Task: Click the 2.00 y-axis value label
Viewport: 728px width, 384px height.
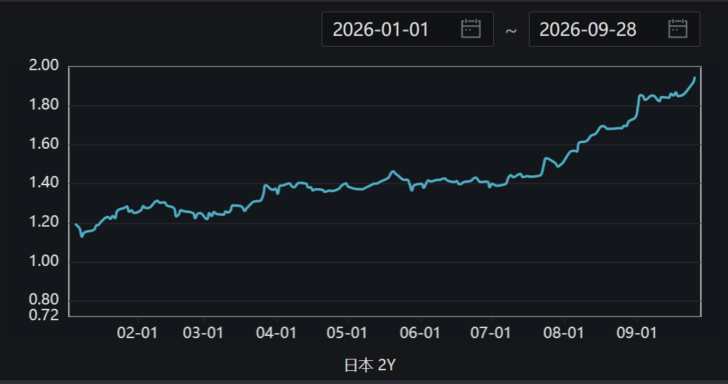Action: click(44, 65)
